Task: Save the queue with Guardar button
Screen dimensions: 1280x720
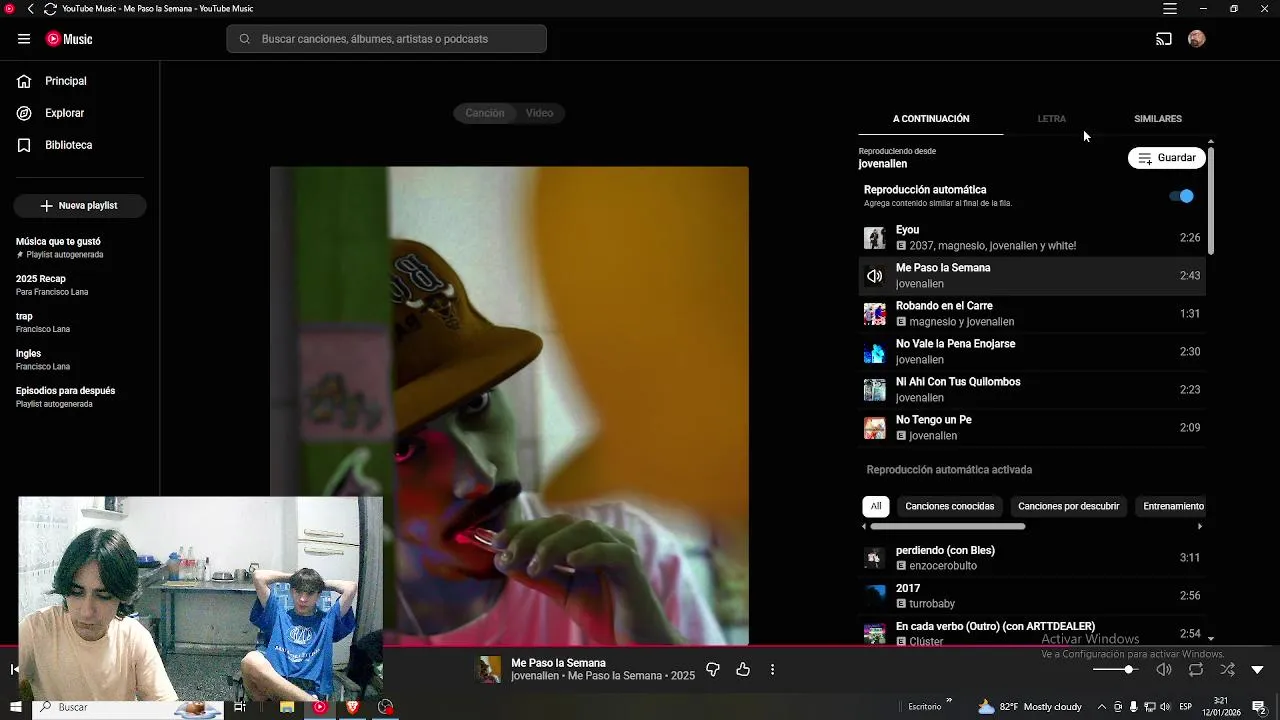Action: (1167, 158)
